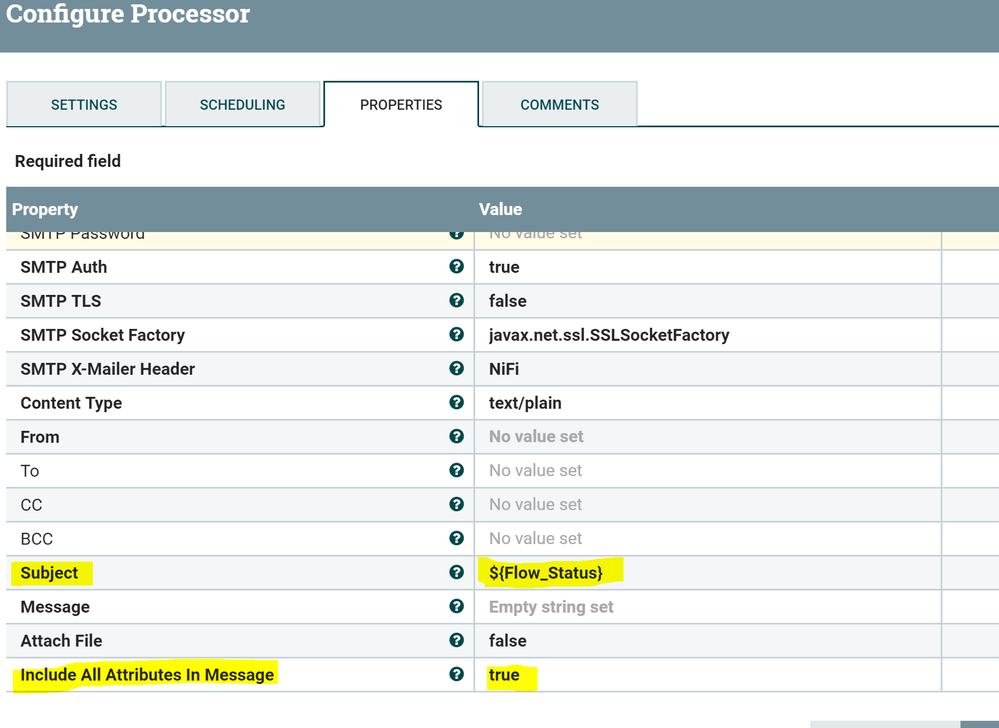The height and width of the screenshot is (728, 999).
Task: Set a value for the From property
Action: coord(536,437)
